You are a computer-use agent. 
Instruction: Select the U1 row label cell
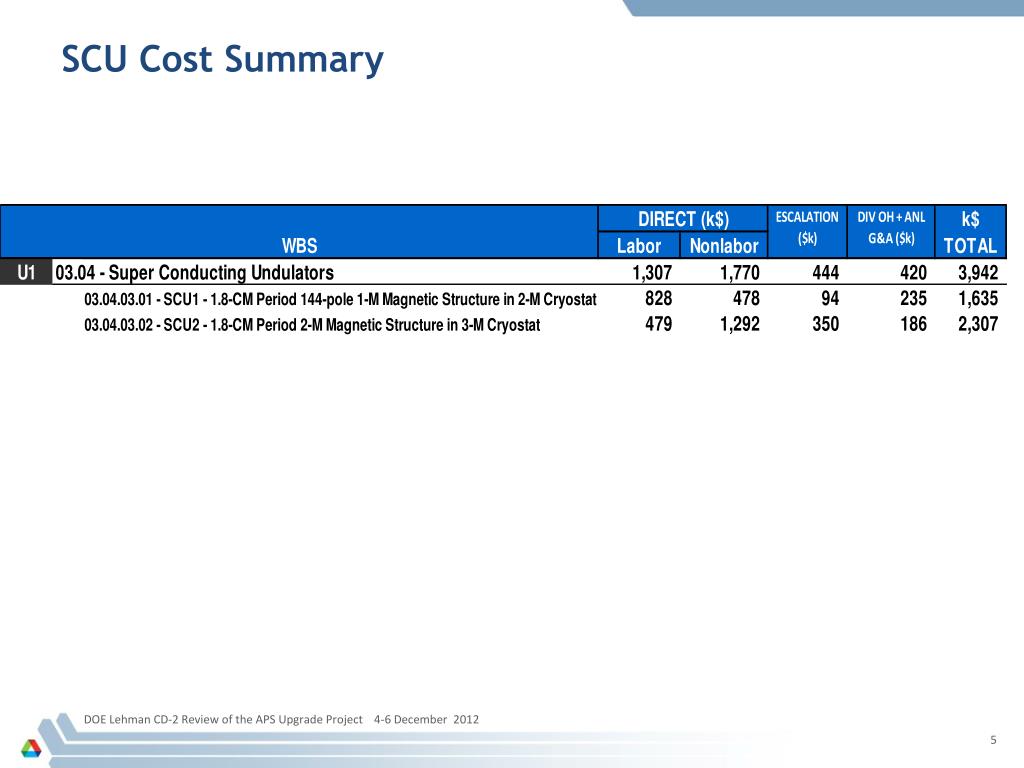[x=26, y=272]
